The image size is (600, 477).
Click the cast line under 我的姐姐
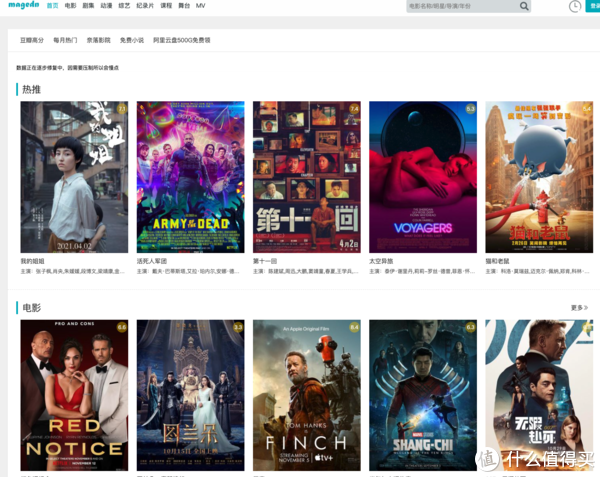[x=73, y=271]
